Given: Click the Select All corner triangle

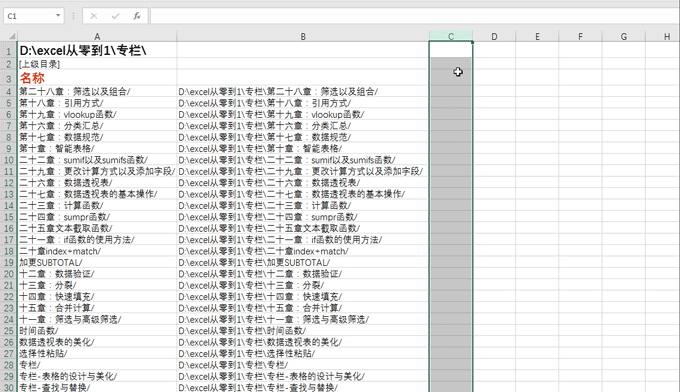Looking at the screenshot, I should pos(12,36).
